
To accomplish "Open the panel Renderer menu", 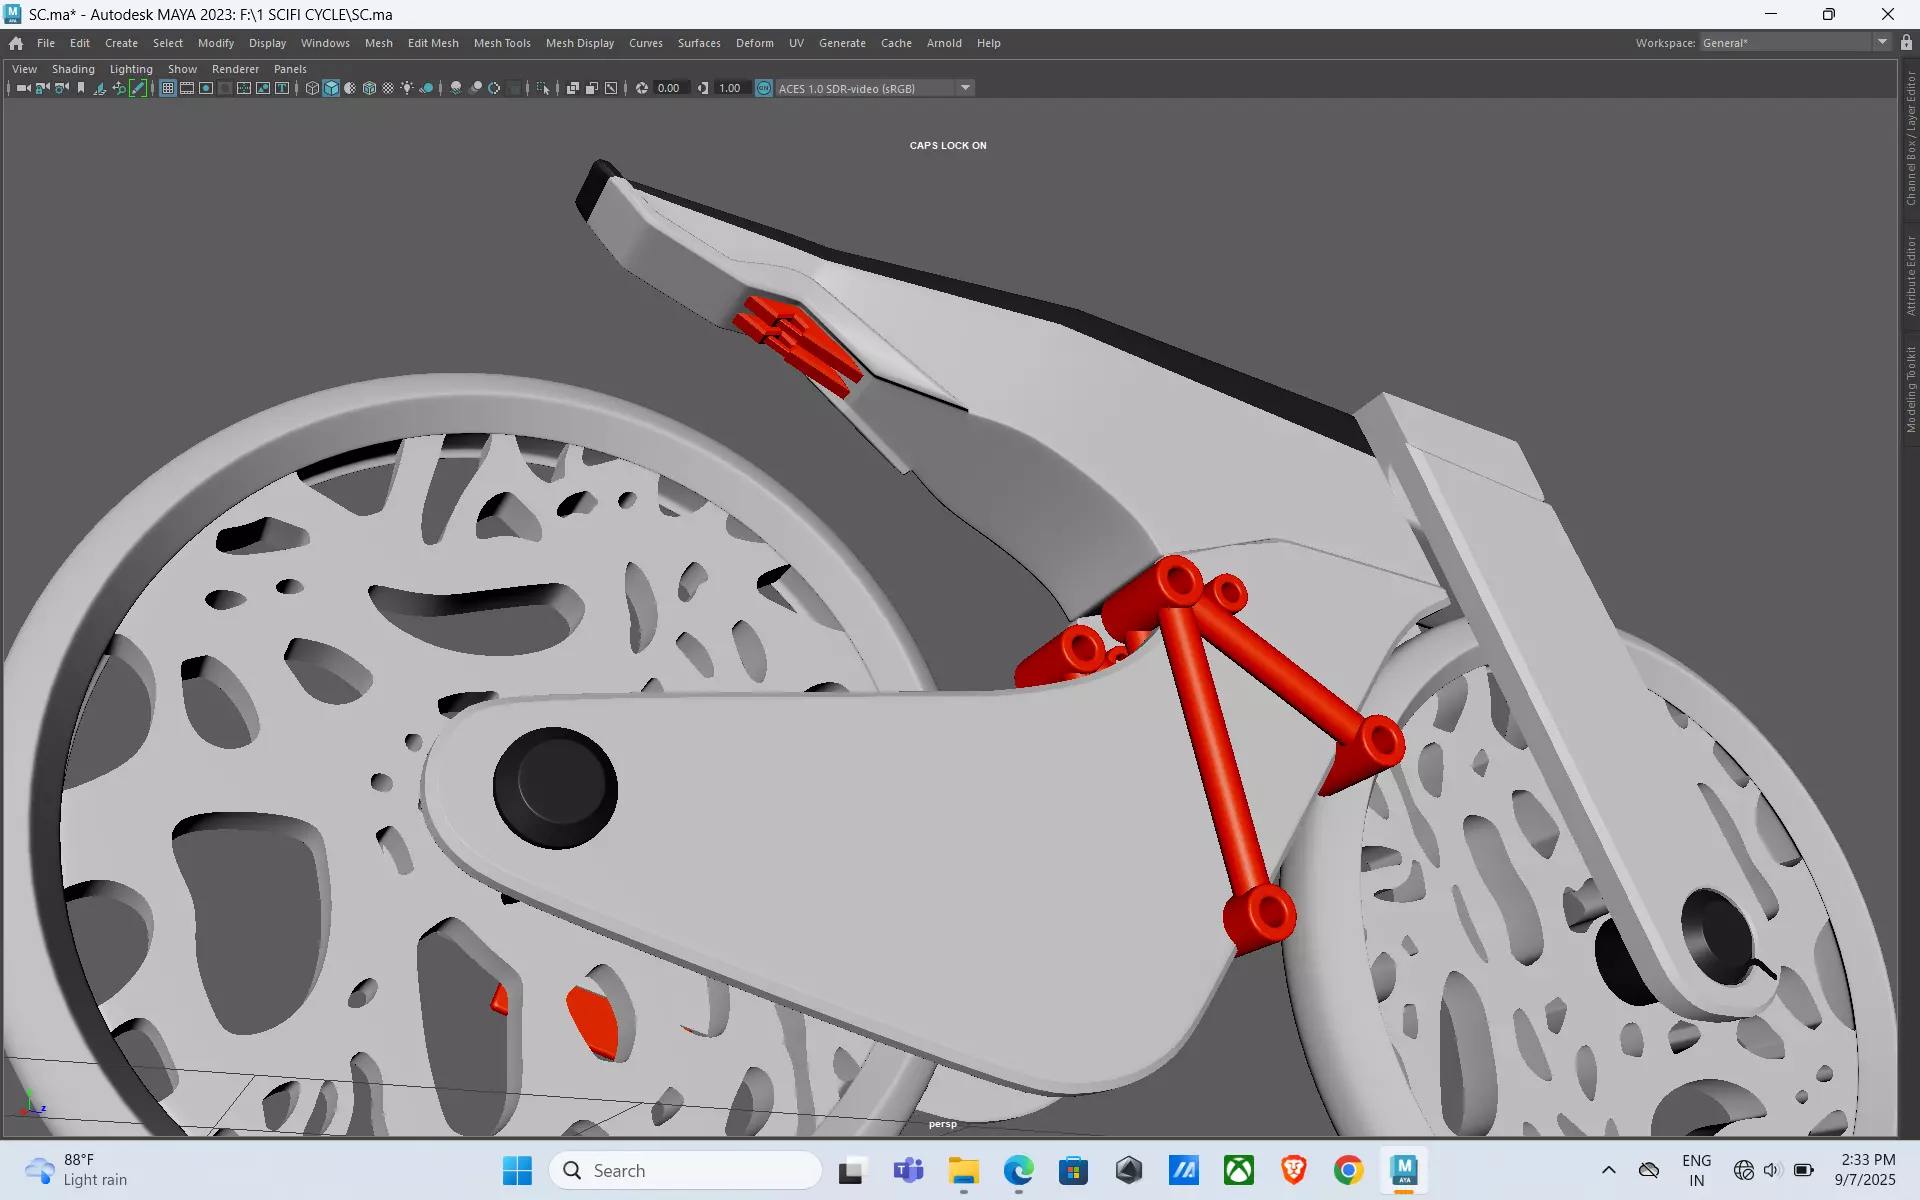I will (x=235, y=69).
